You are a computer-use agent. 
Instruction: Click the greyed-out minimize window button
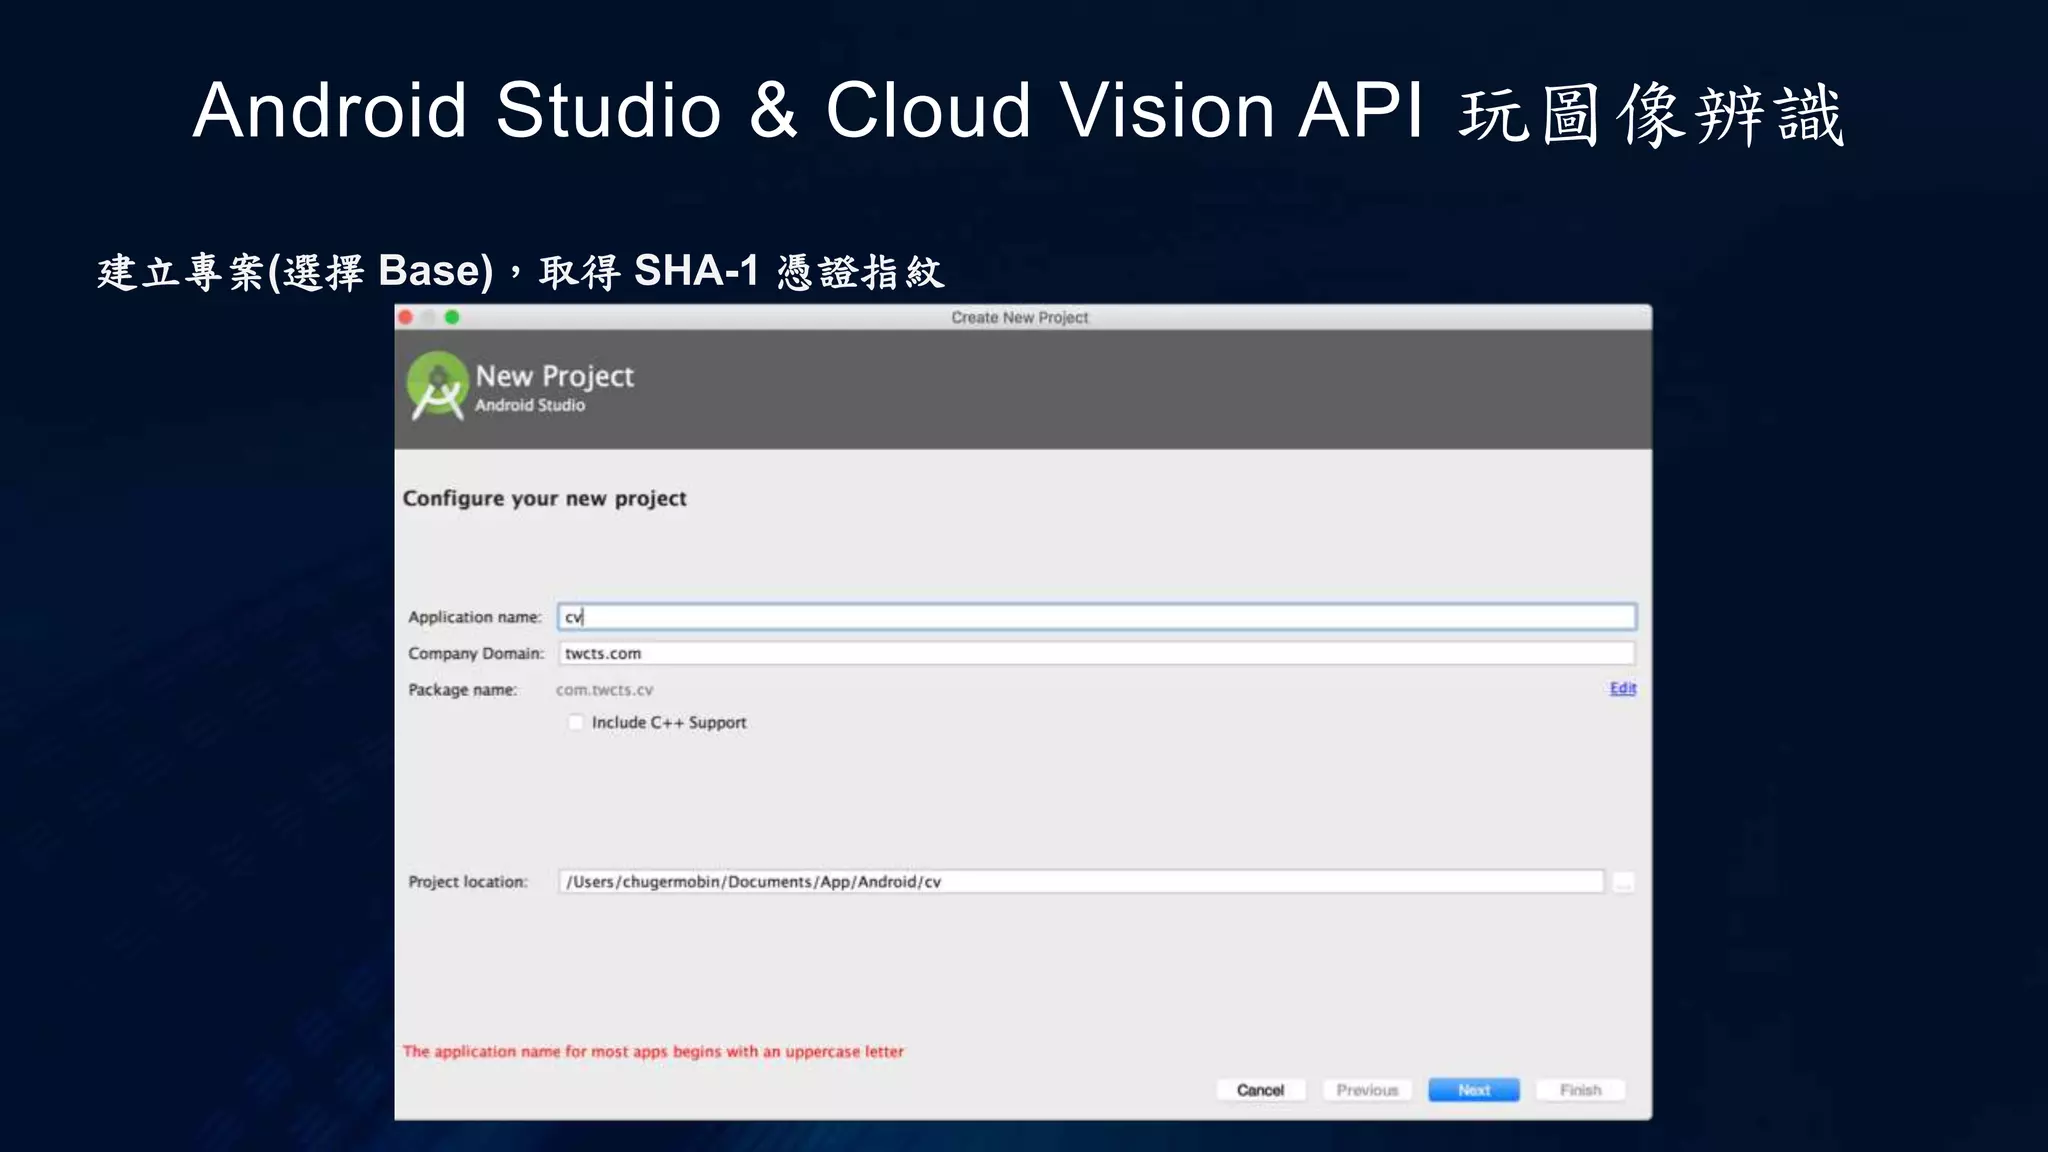429,317
